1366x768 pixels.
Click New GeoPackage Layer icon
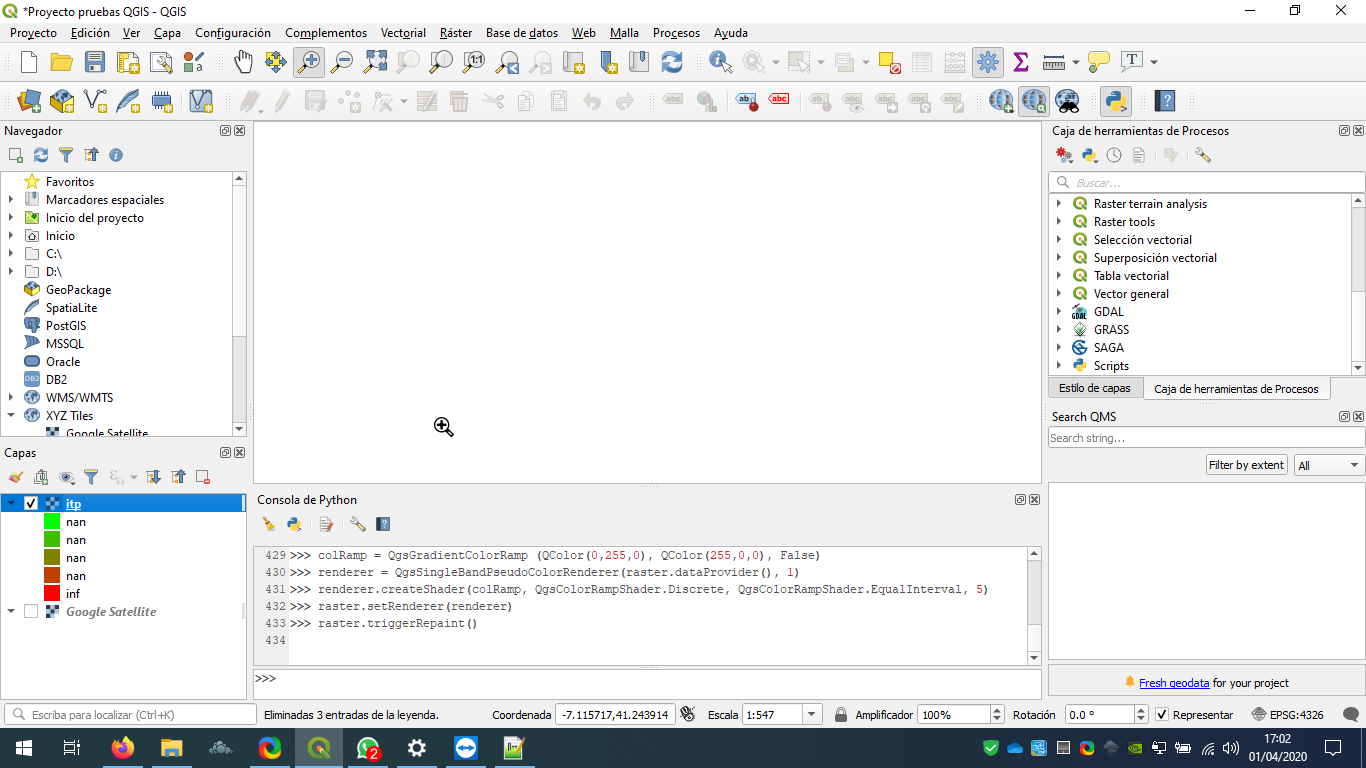pyautogui.click(x=62, y=101)
